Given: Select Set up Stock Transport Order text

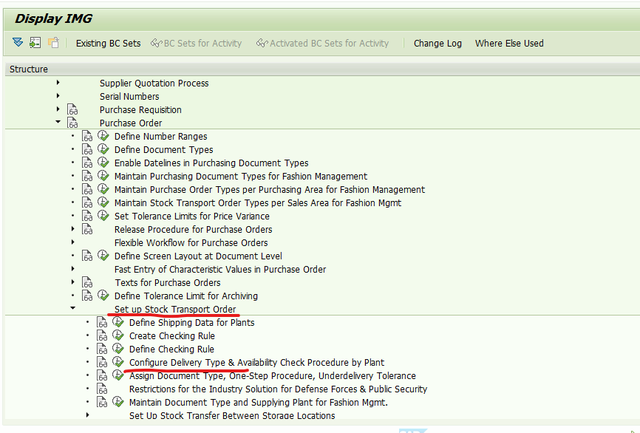Looking at the screenshot, I should (x=175, y=309).
